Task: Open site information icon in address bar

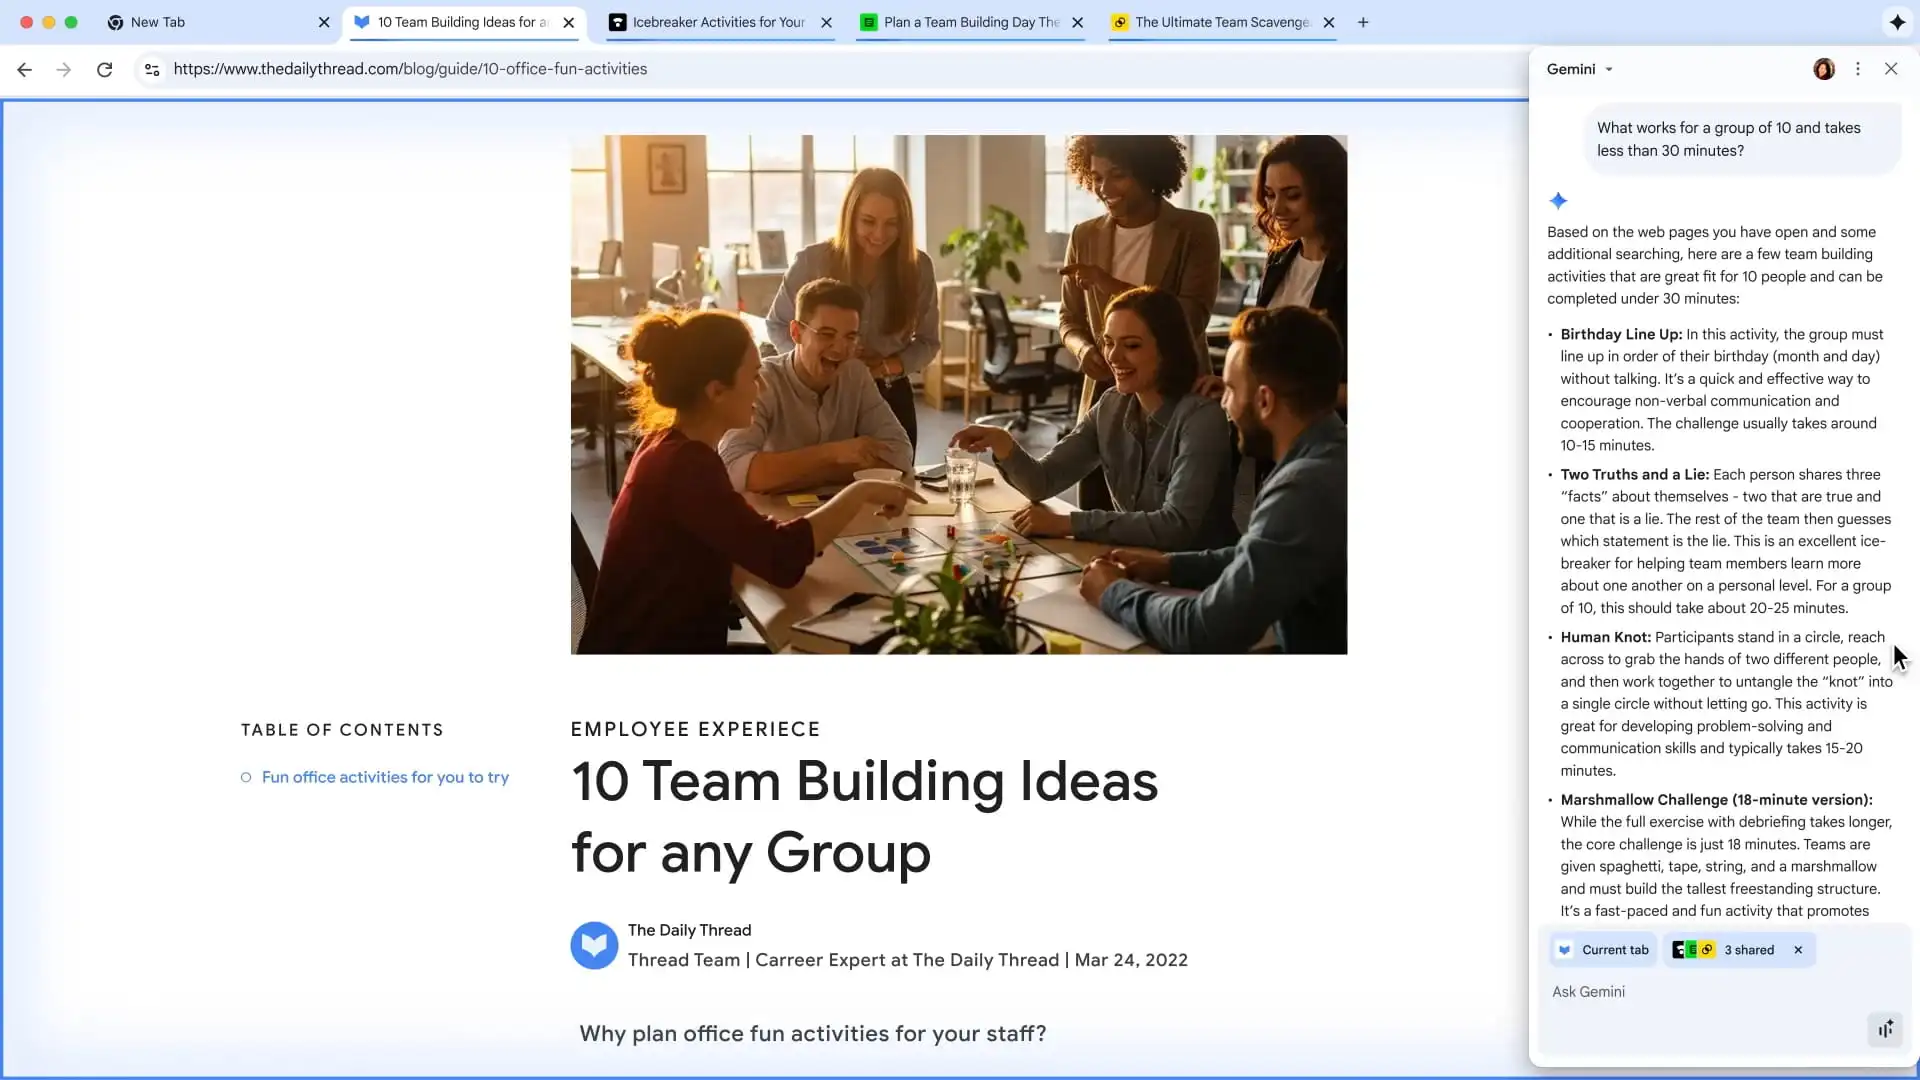Action: pos(152,69)
